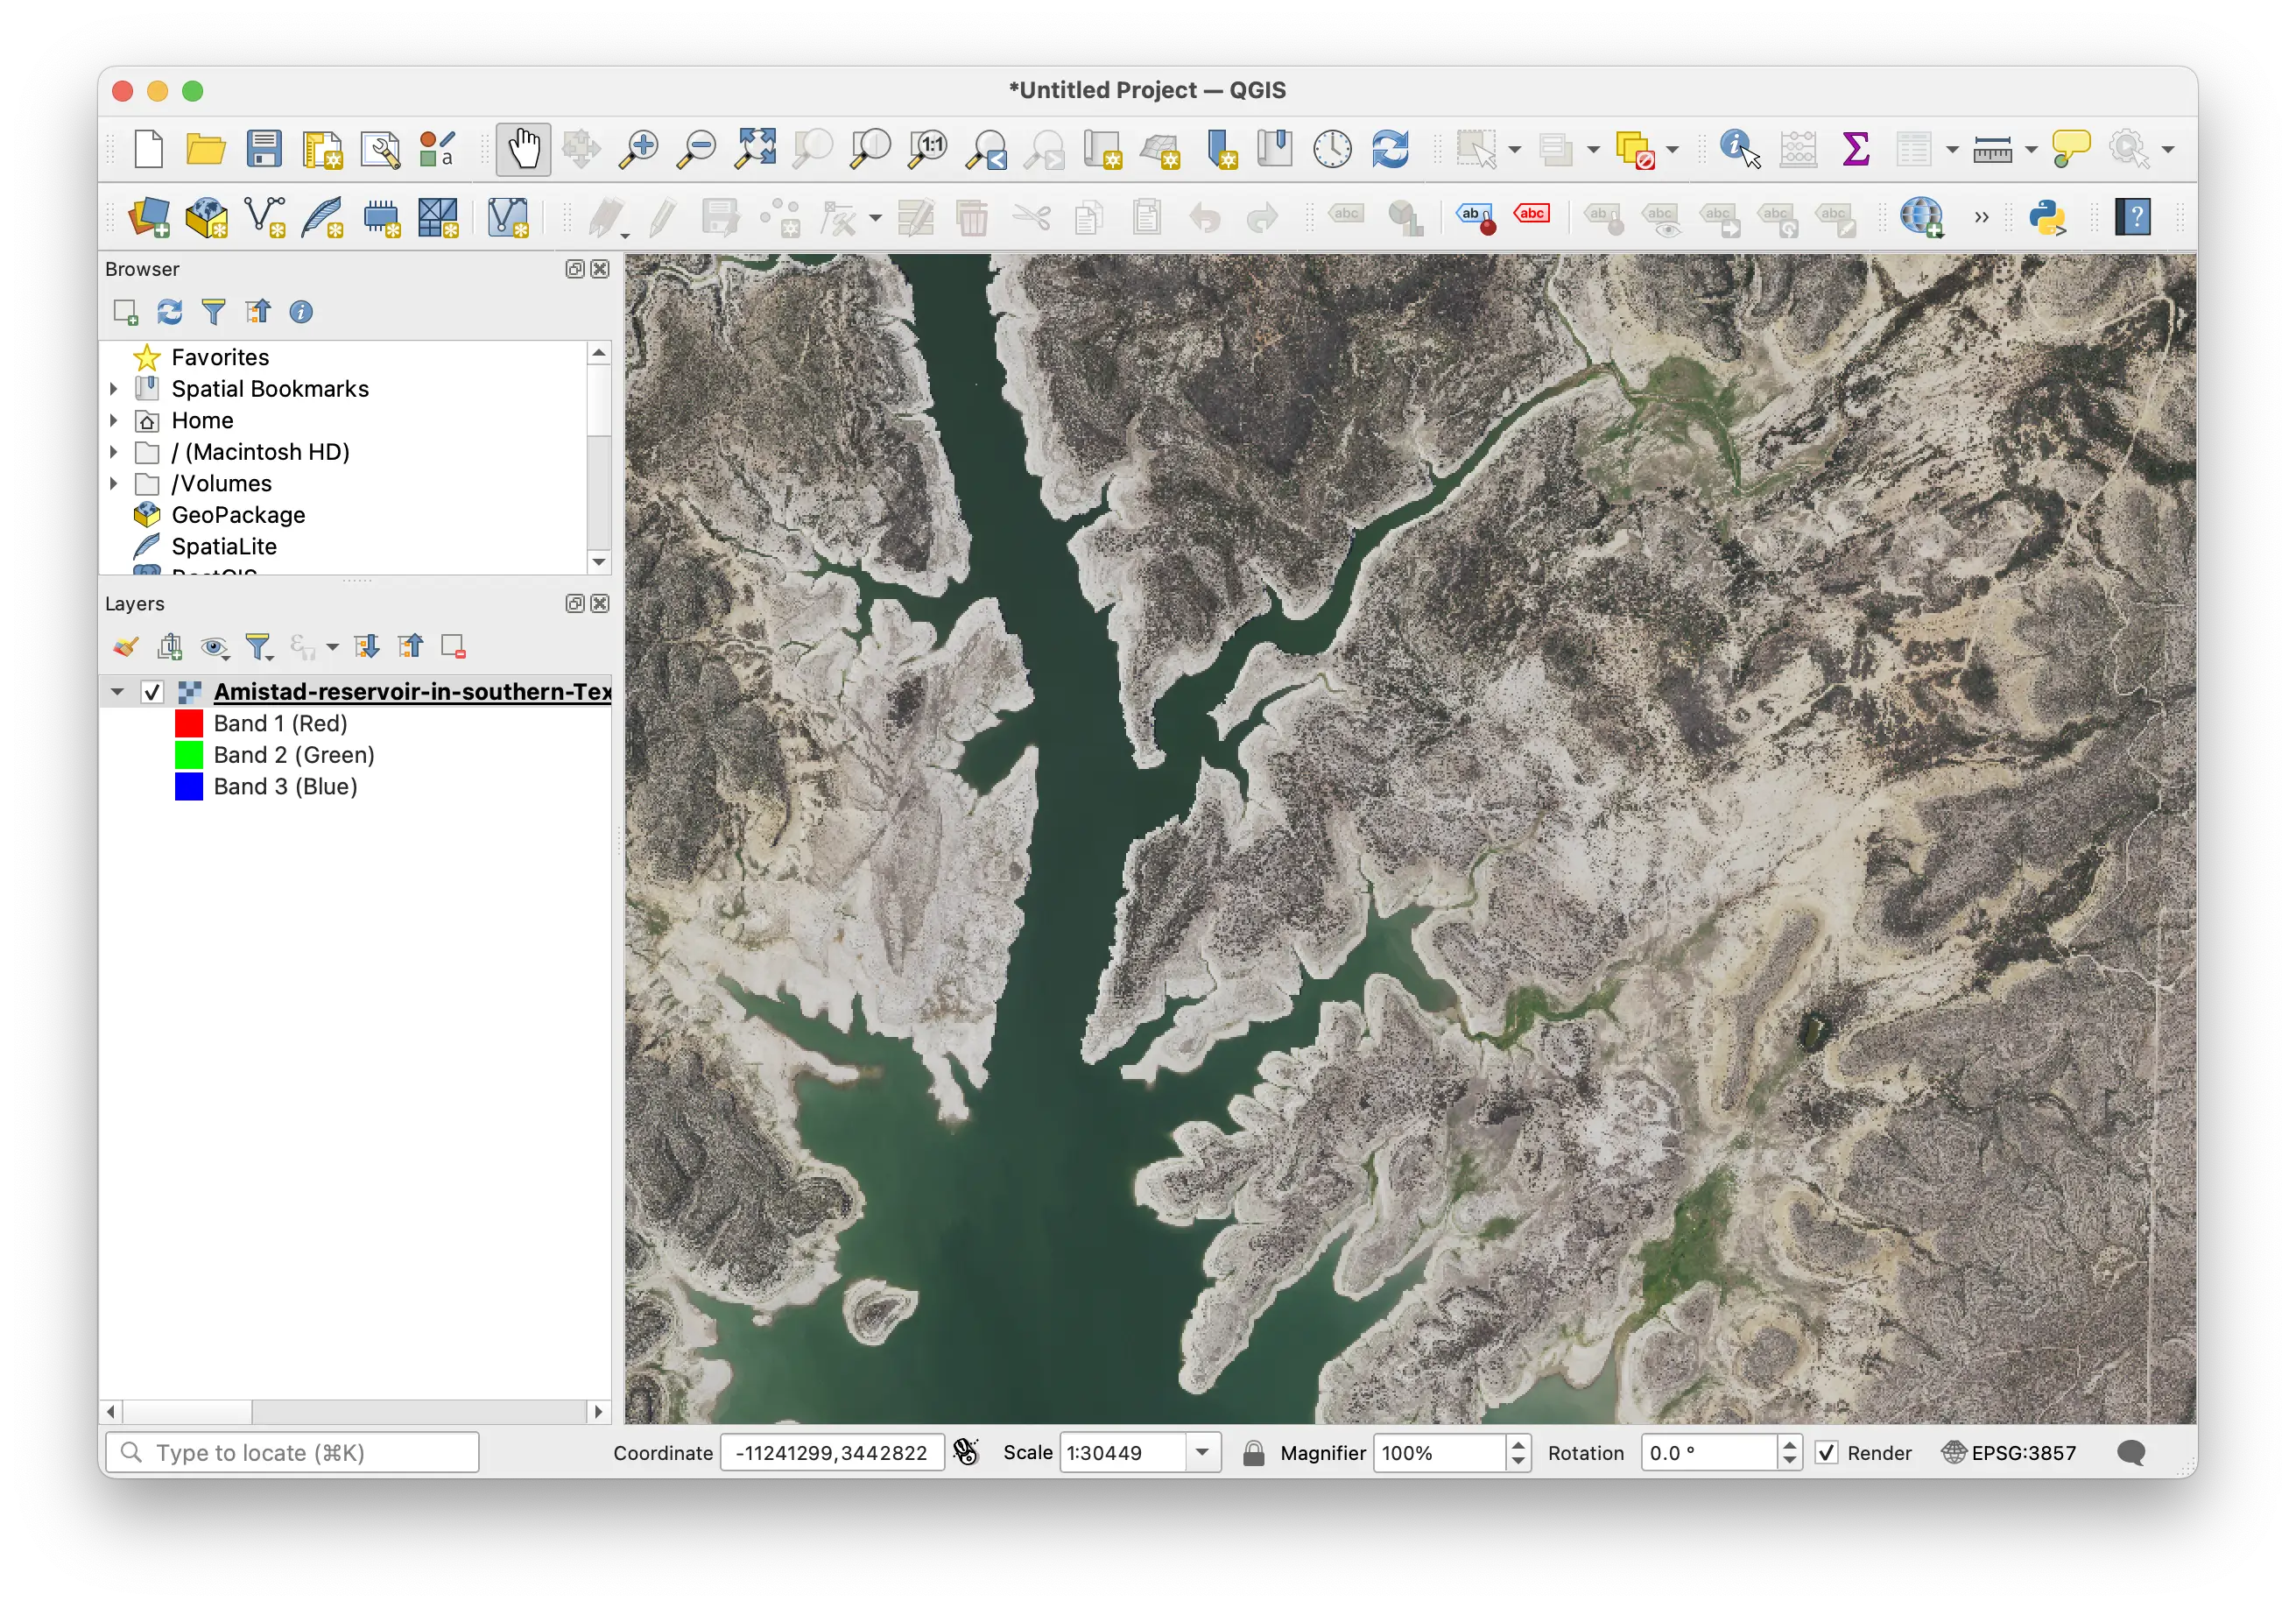Toggle the extents lock icon beside Scale

pos(1253,1453)
